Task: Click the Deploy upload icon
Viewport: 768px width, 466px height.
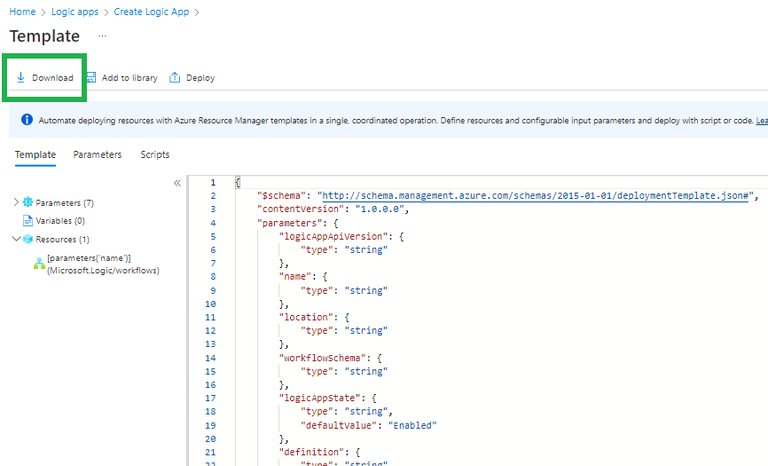Action: click(x=175, y=77)
